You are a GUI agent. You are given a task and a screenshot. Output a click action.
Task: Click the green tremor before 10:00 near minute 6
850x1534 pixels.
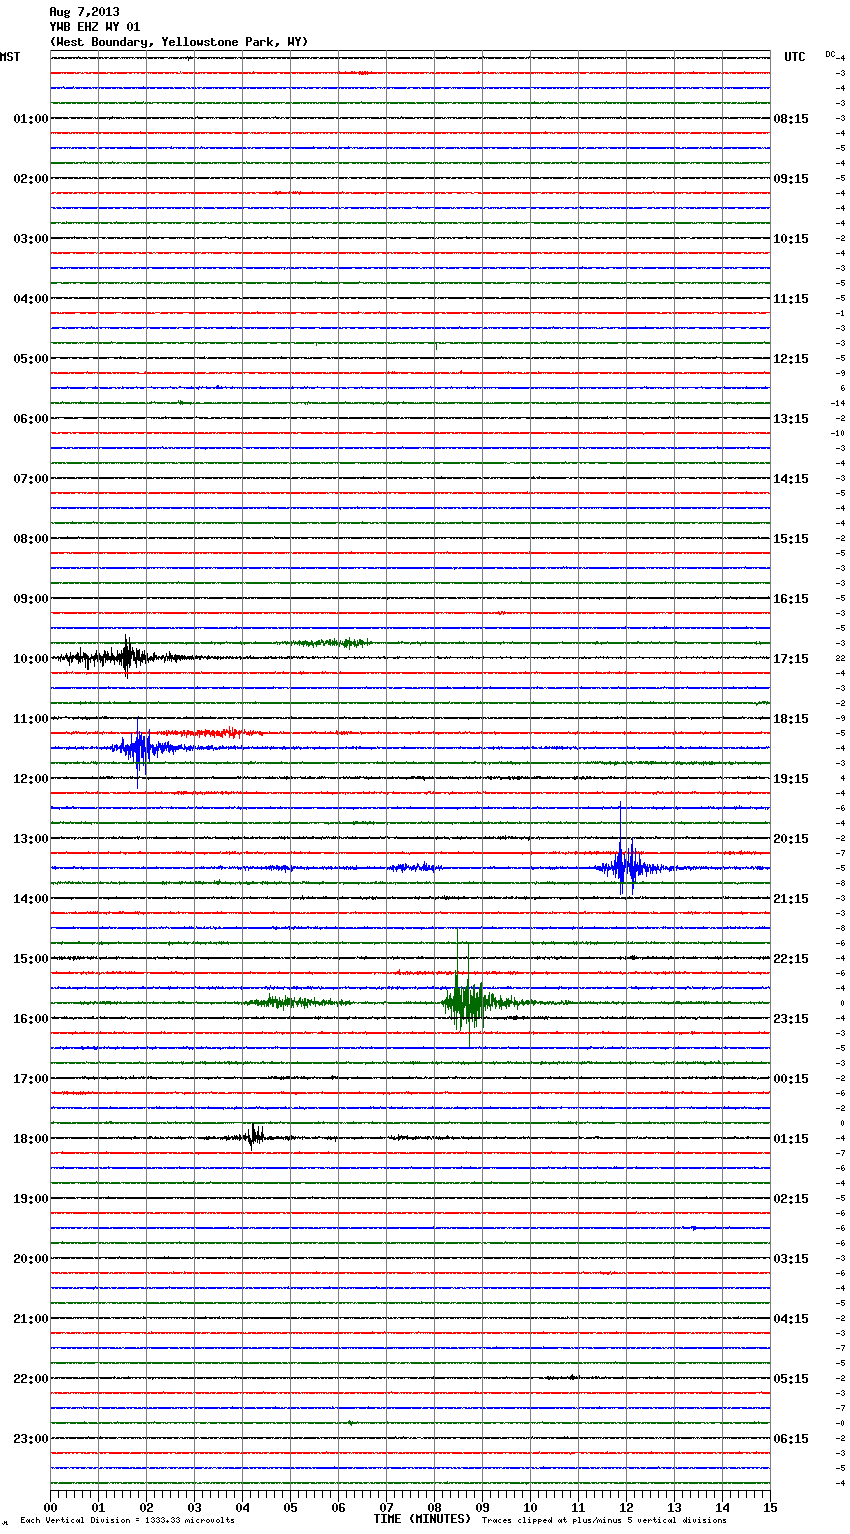coord(330,642)
